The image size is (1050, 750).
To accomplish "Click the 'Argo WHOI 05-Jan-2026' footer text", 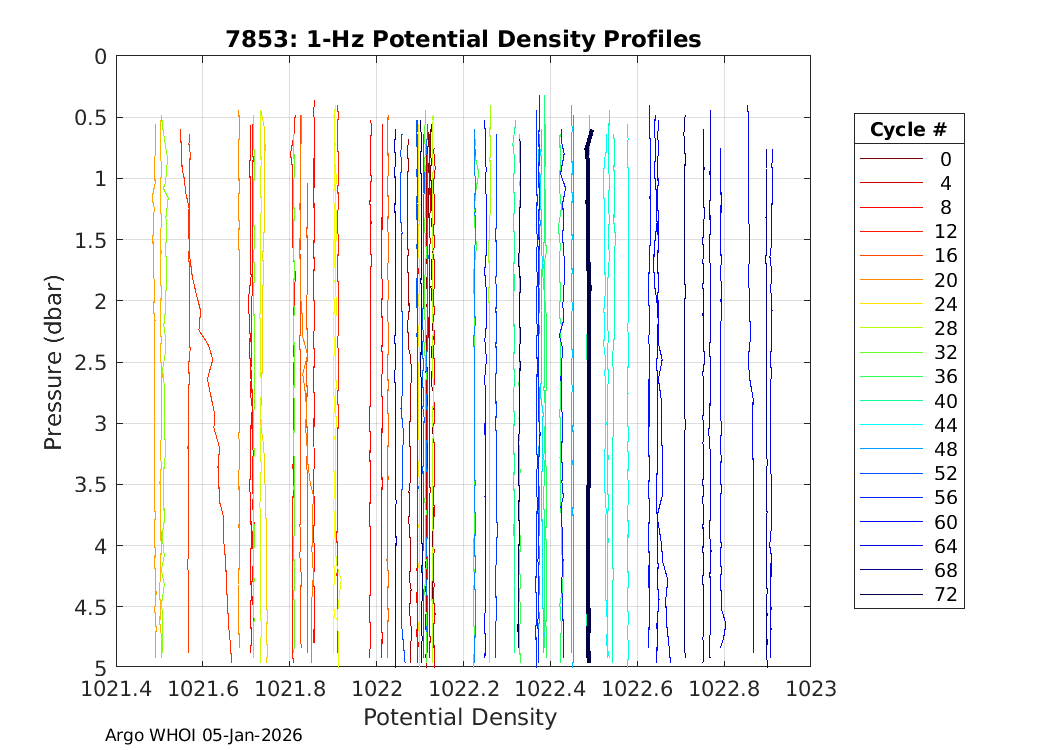I will (203, 735).
